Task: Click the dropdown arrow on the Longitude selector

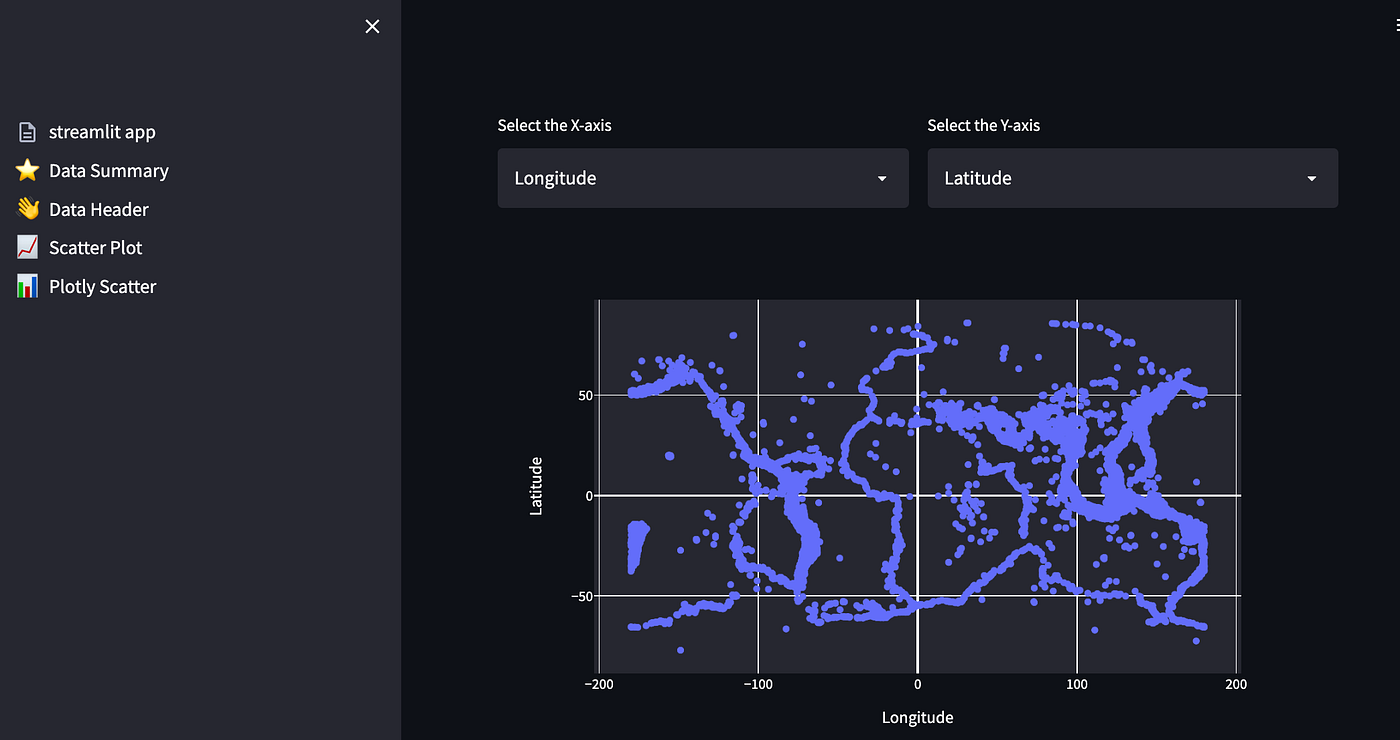Action: pos(881,178)
